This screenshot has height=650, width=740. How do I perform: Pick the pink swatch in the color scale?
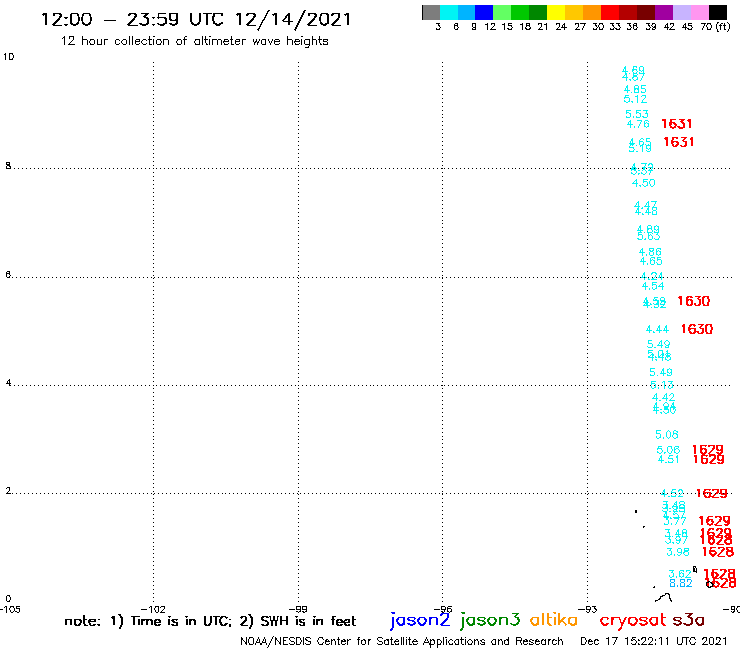point(700,12)
